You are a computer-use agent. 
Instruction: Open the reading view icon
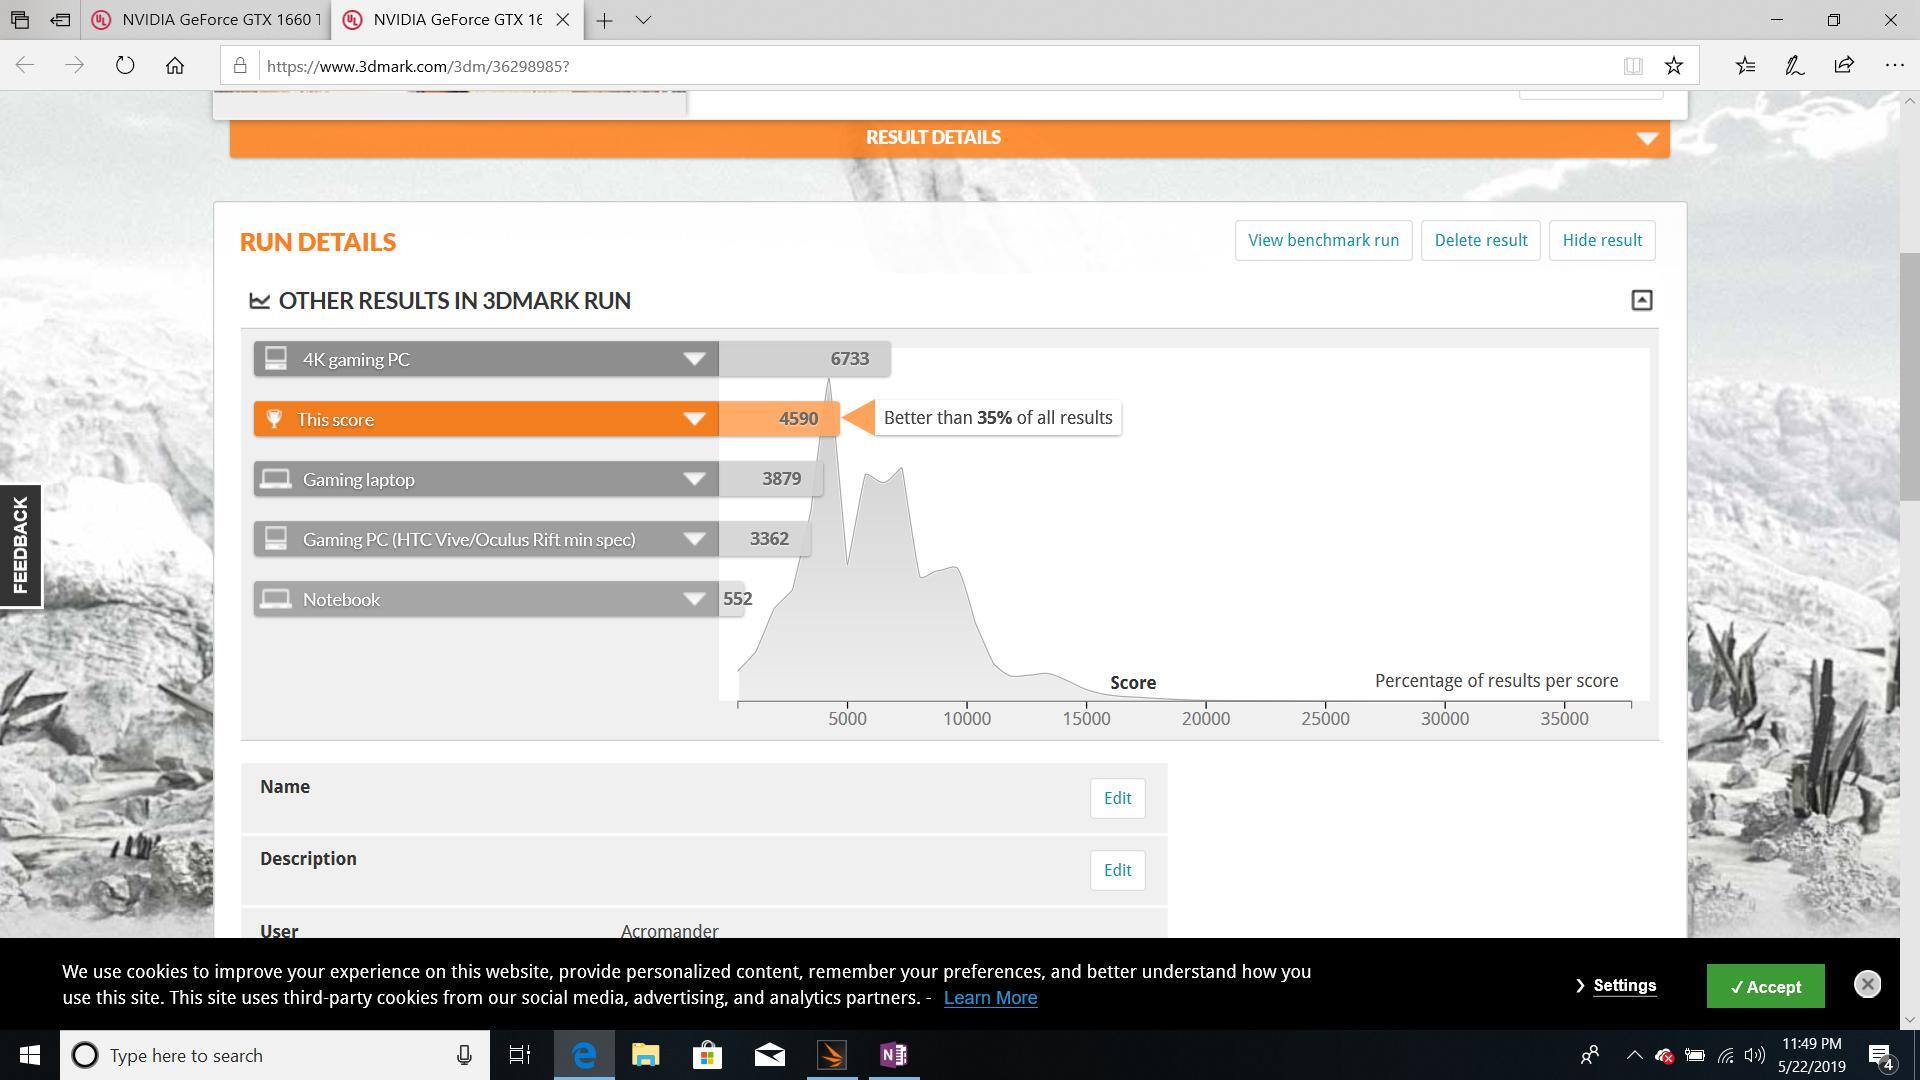pos(1633,66)
